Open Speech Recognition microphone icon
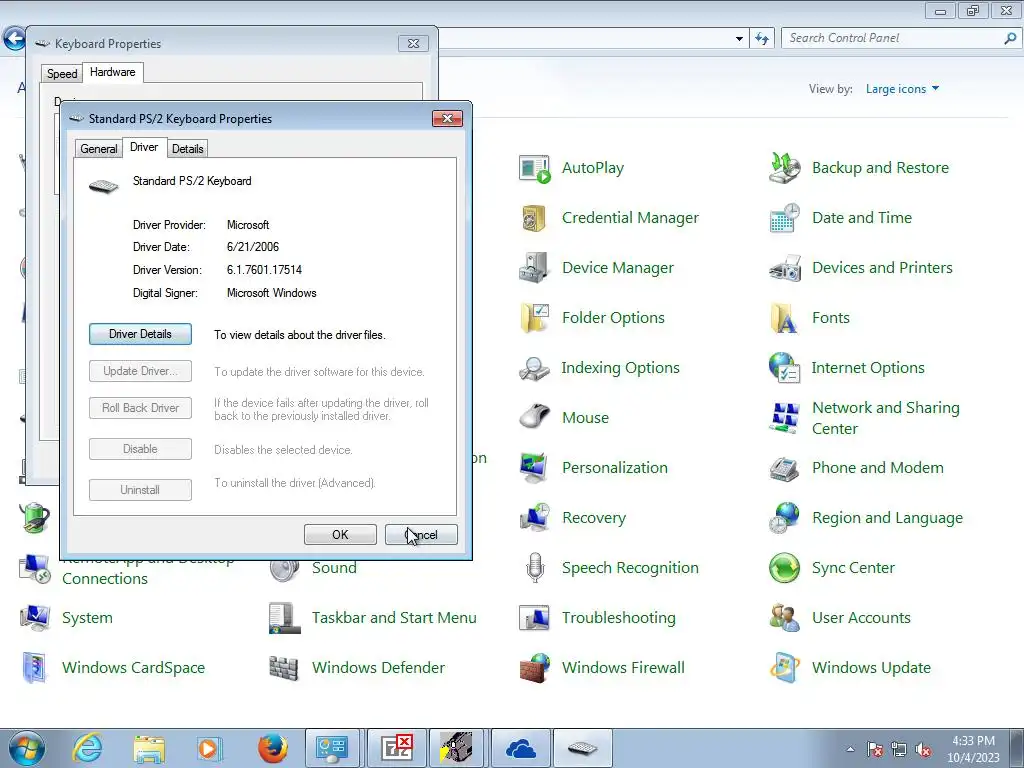The image size is (1024, 768). 534,568
